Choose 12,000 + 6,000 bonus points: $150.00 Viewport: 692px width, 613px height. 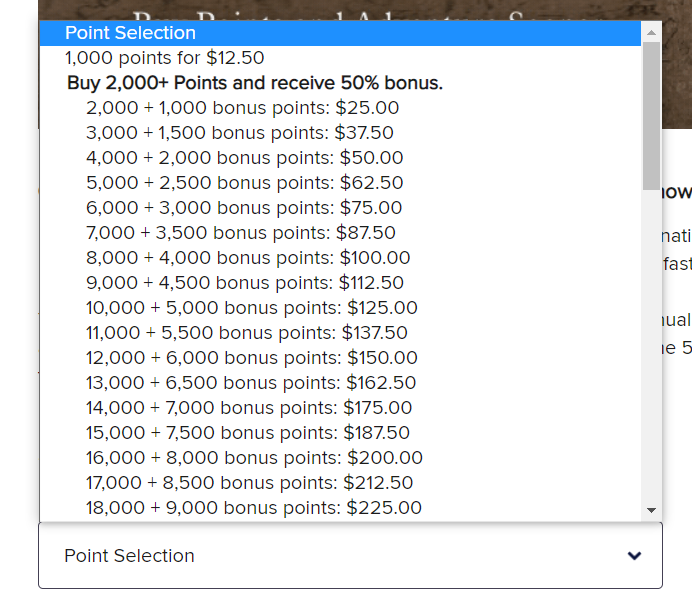[252, 358]
